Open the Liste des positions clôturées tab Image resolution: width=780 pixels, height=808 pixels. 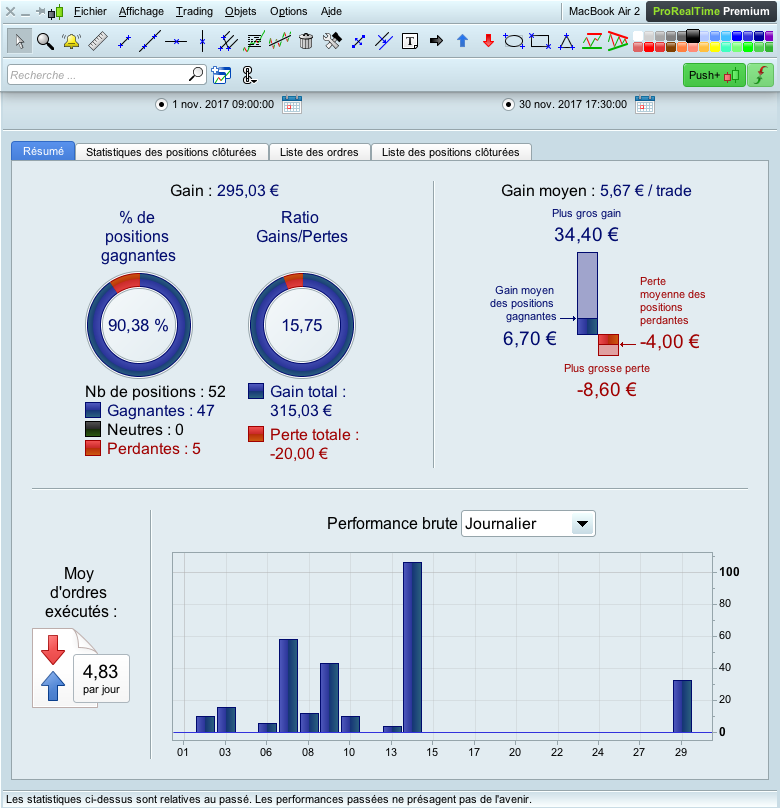click(451, 152)
